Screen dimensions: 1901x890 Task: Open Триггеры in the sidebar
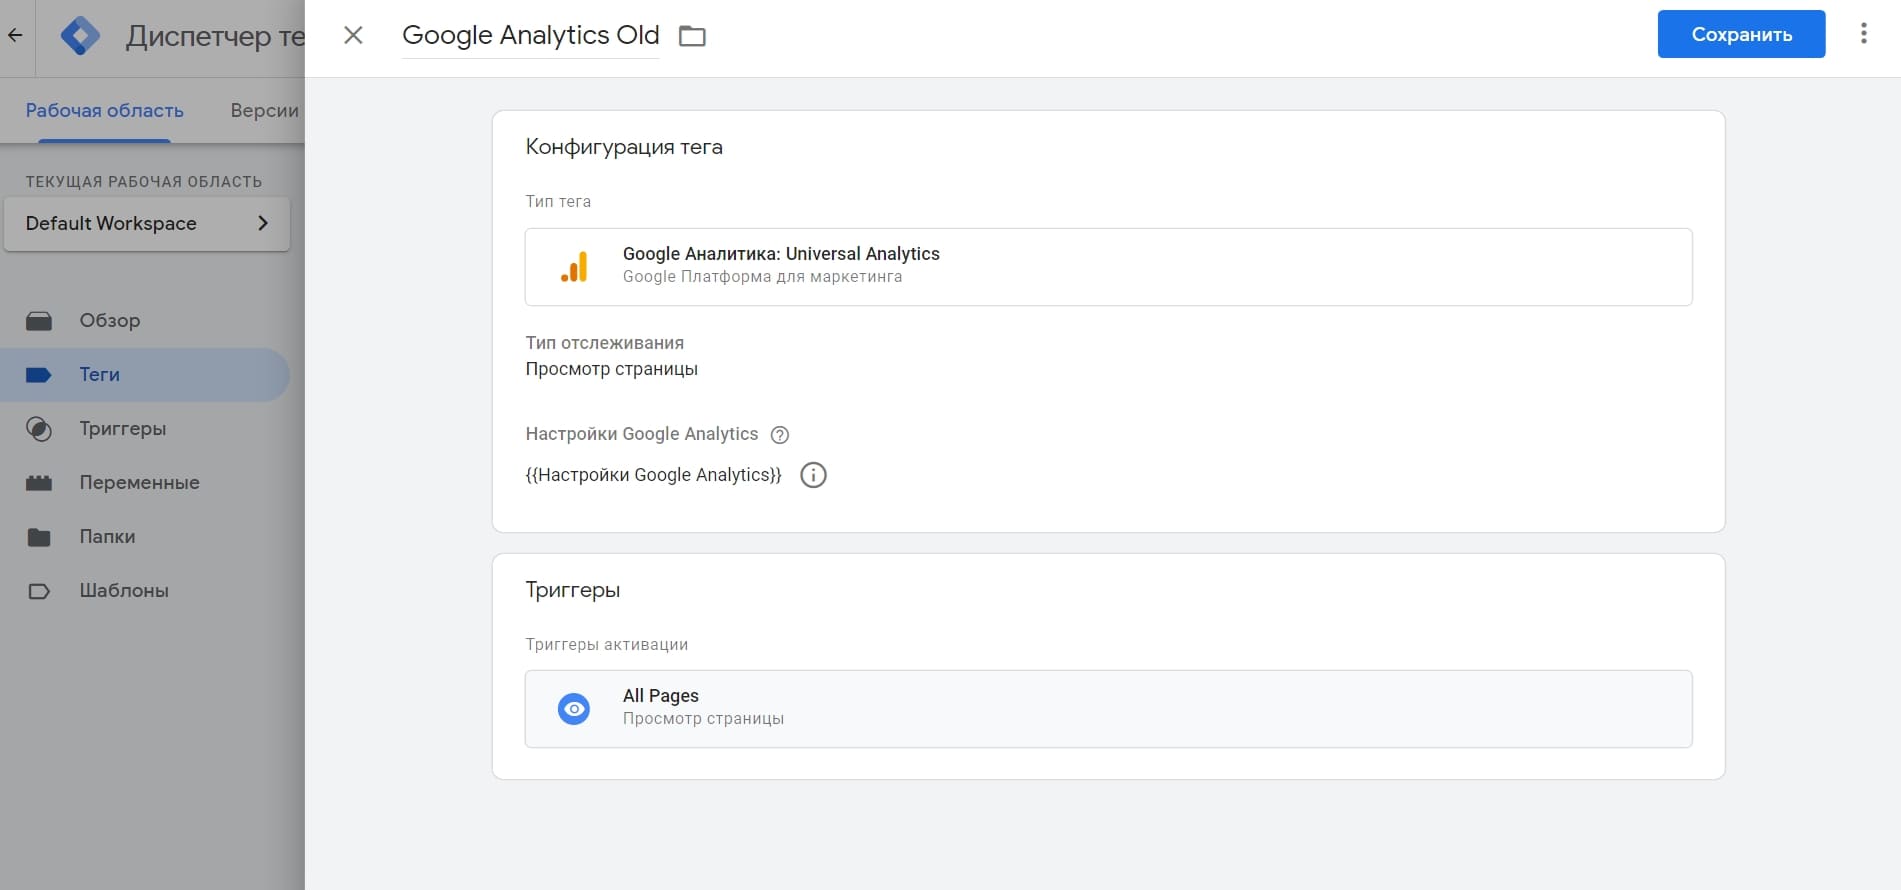tap(145, 428)
